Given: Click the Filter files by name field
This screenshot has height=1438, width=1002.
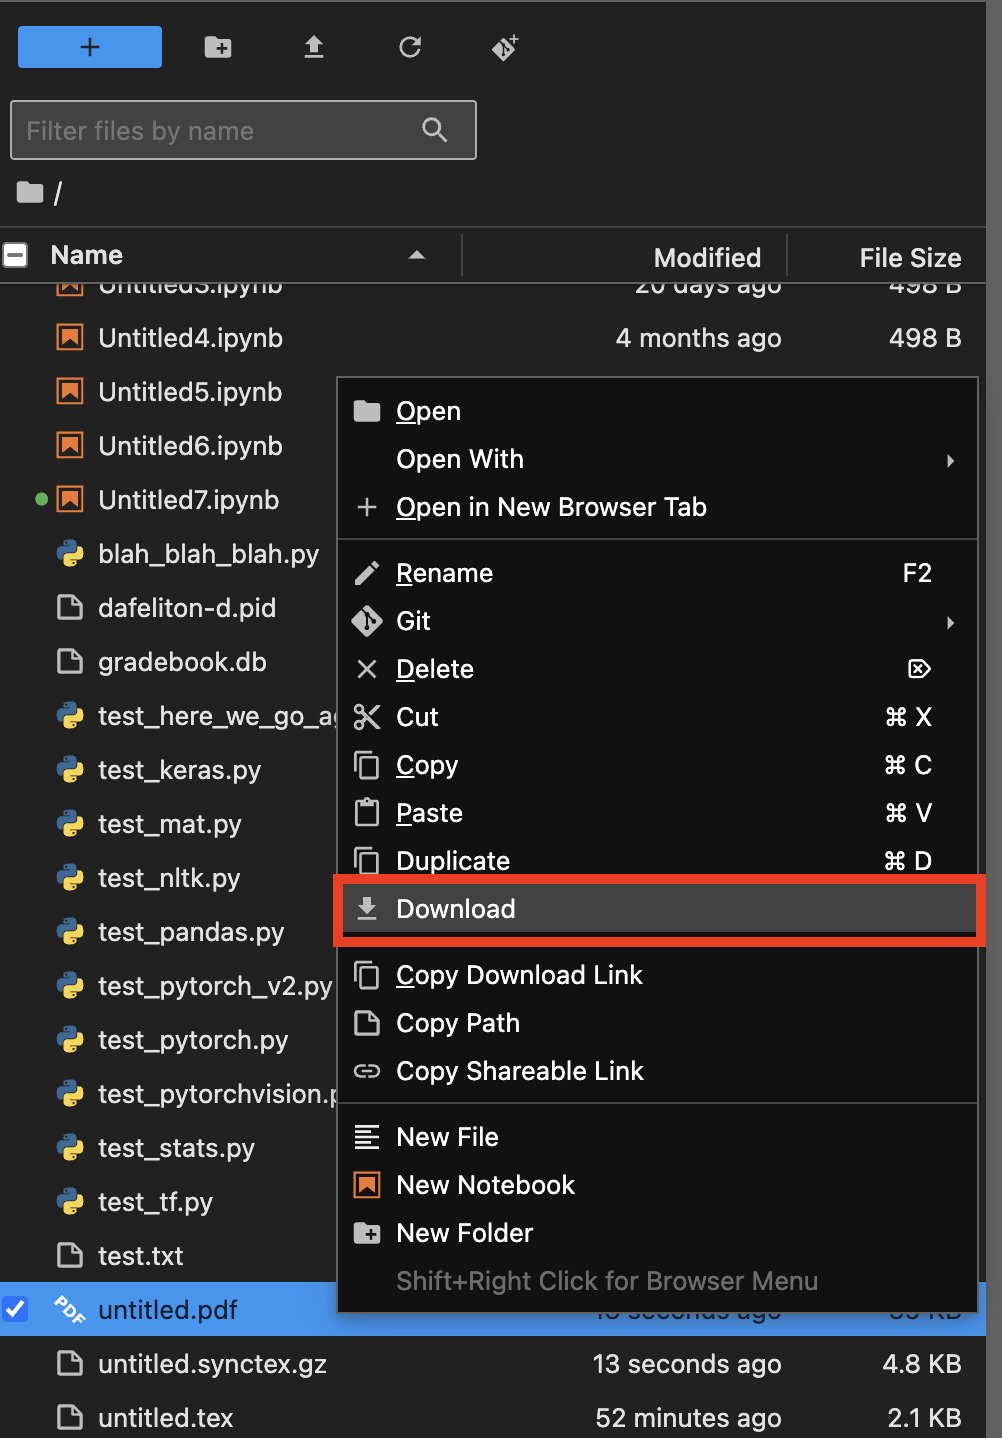Looking at the screenshot, I should 243,130.
